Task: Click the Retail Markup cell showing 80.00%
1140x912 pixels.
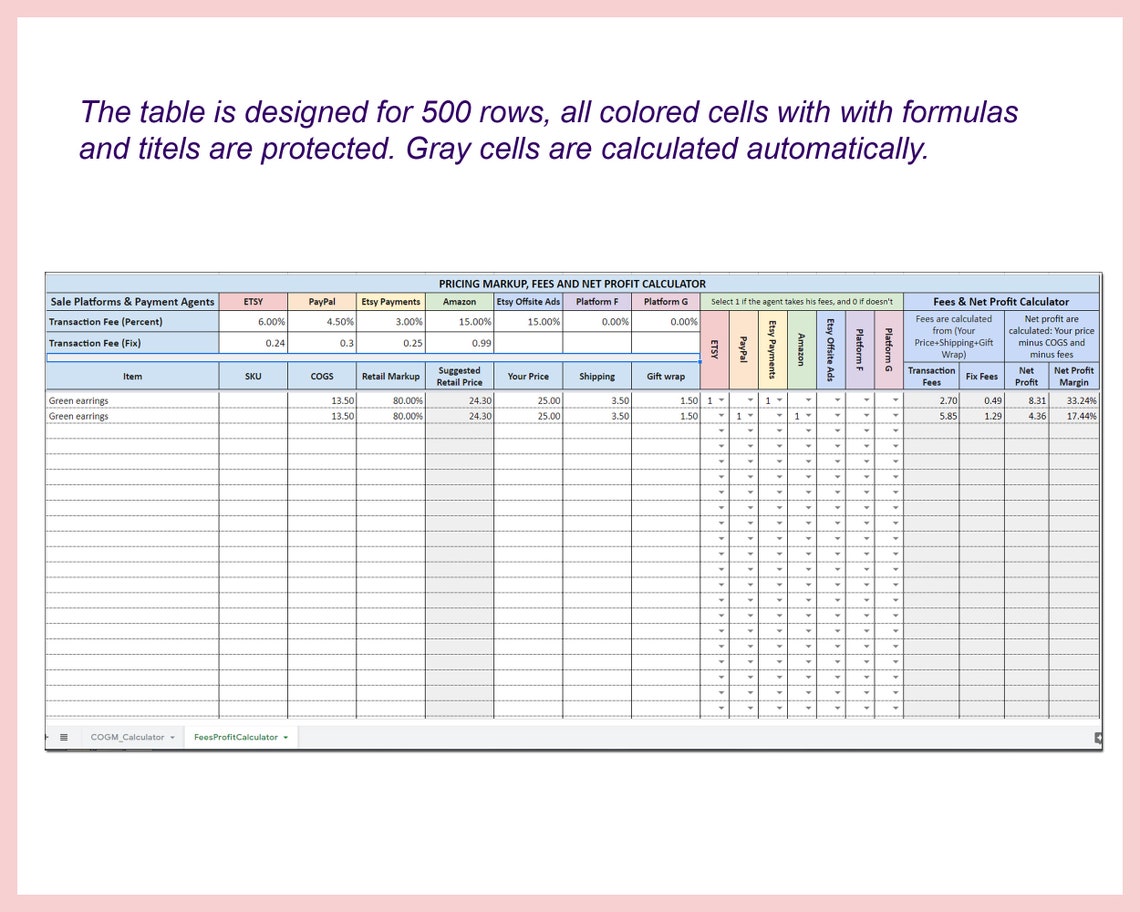Action: coord(391,399)
